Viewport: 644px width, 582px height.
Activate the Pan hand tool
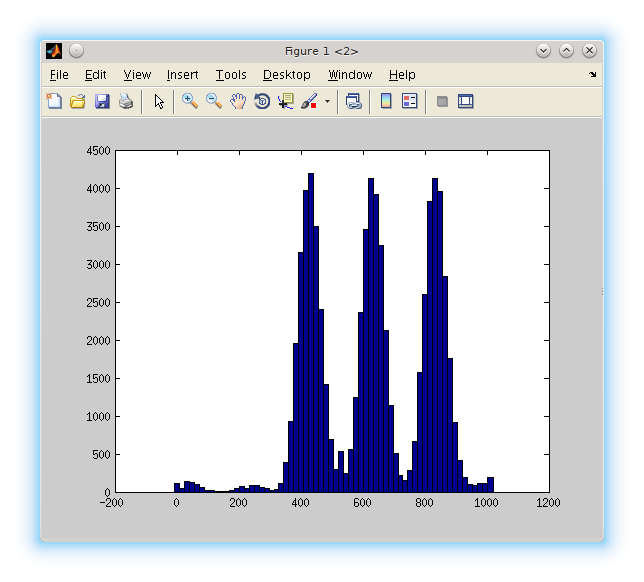[x=238, y=101]
